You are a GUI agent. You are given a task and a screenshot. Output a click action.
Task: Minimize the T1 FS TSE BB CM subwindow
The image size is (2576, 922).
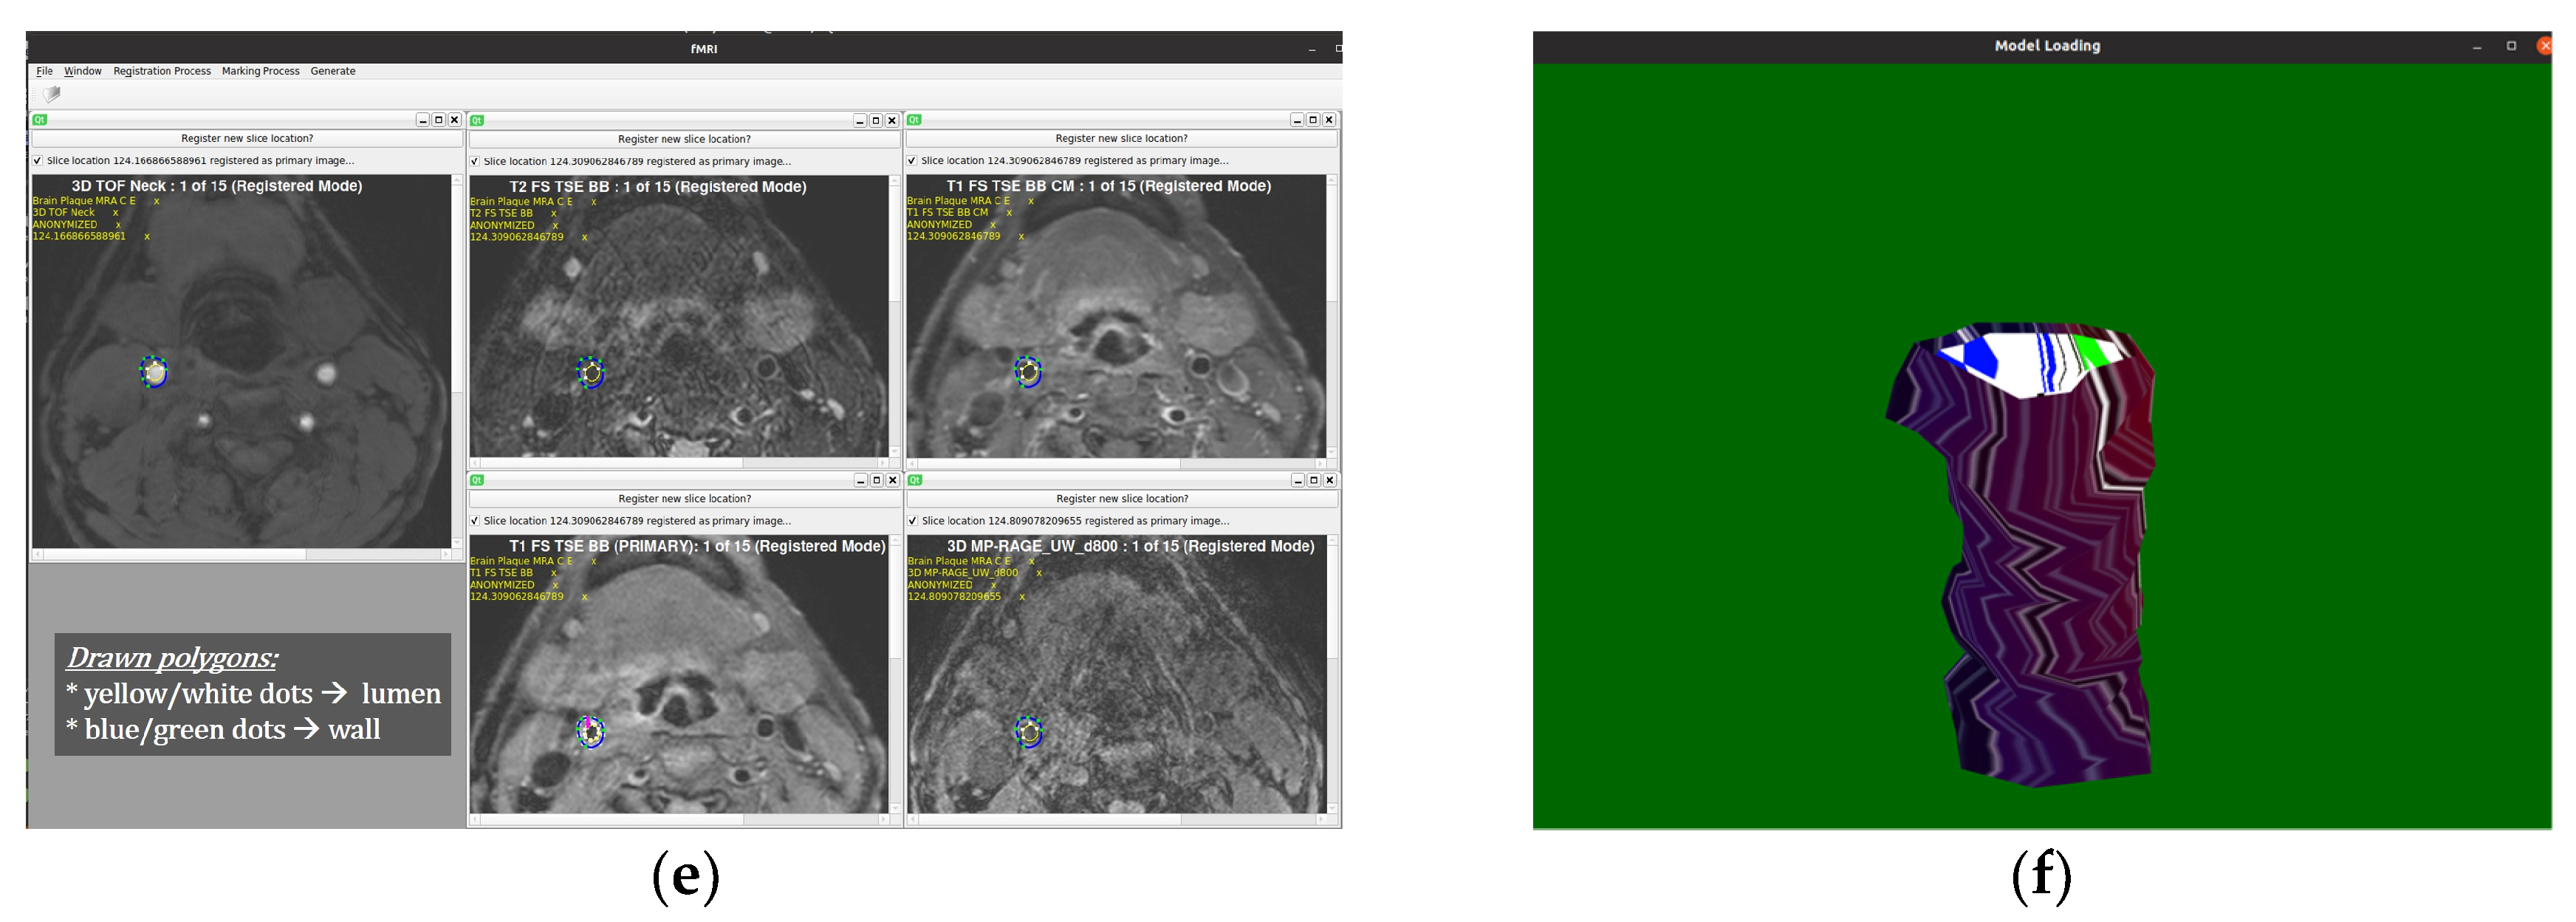click(1297, 120)
